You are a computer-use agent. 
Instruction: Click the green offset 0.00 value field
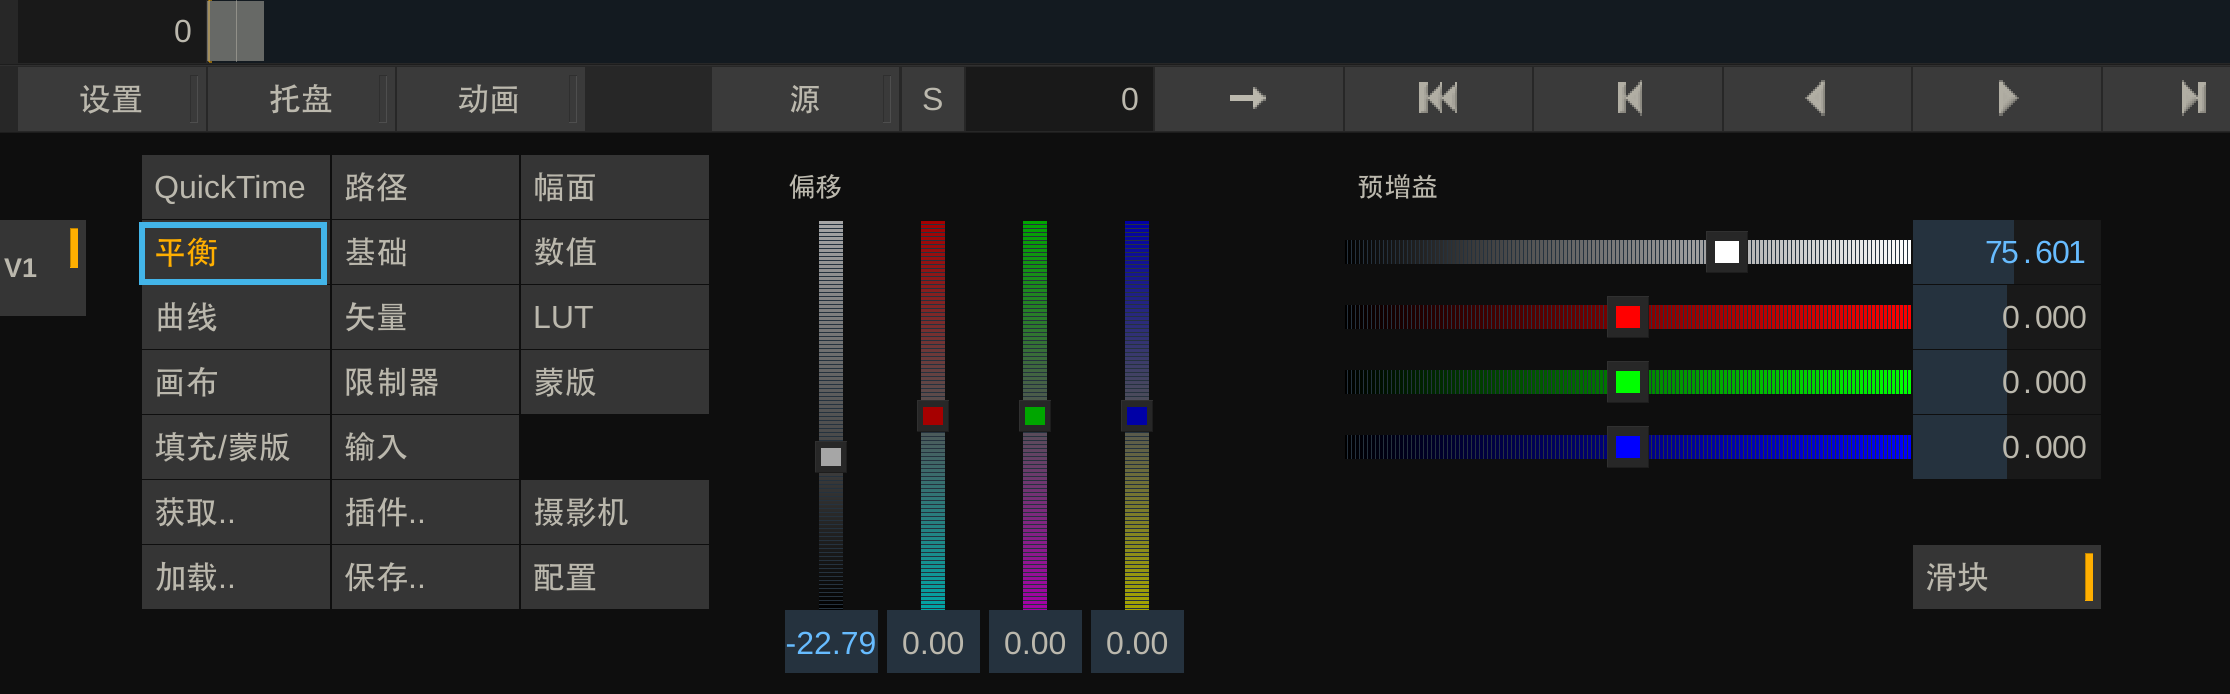coord(1035,642)
